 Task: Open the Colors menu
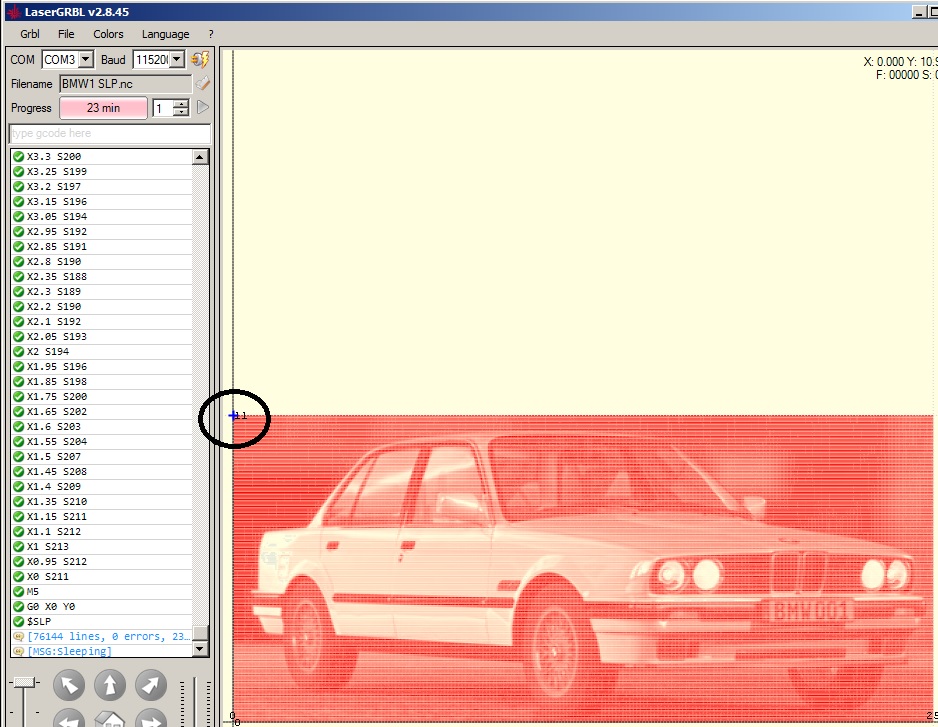[108, 34]
